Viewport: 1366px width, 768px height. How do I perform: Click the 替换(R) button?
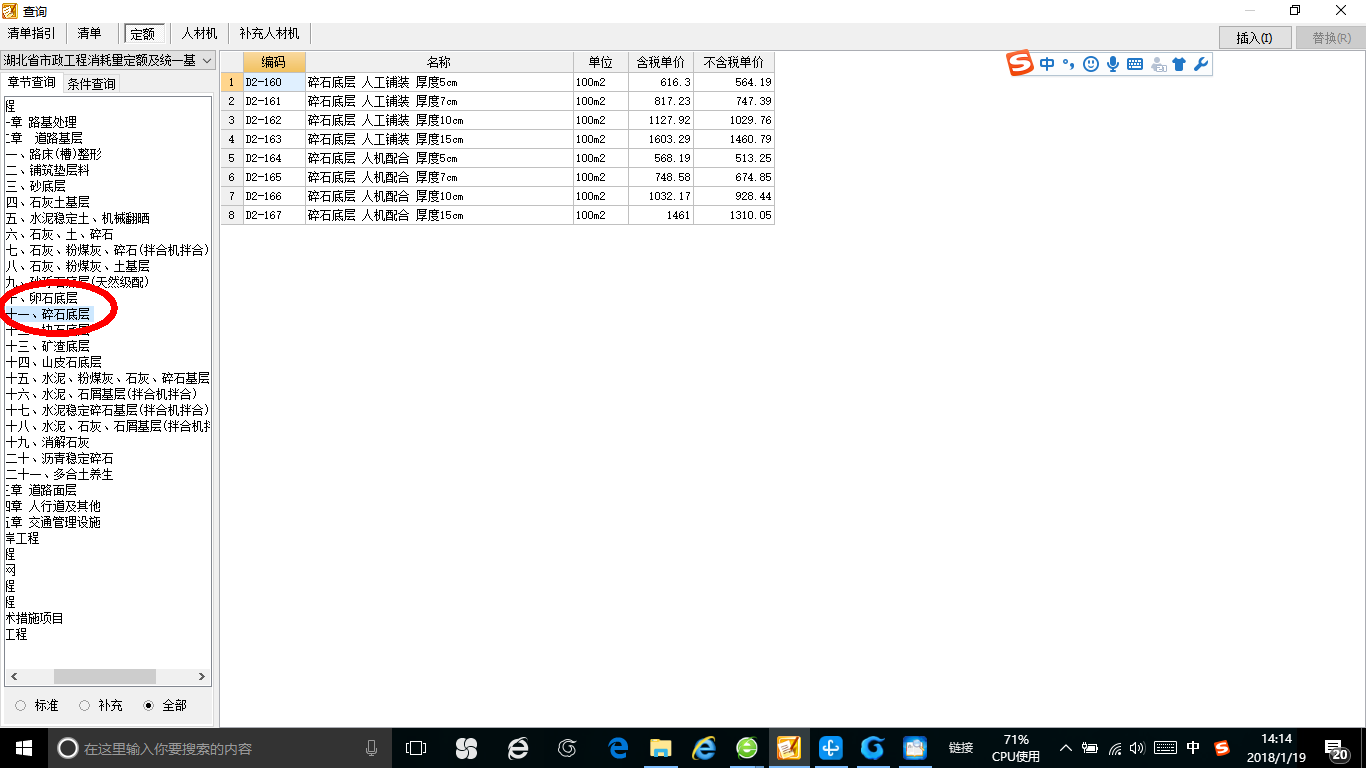pyautogui.click(x=1330, y=38)
